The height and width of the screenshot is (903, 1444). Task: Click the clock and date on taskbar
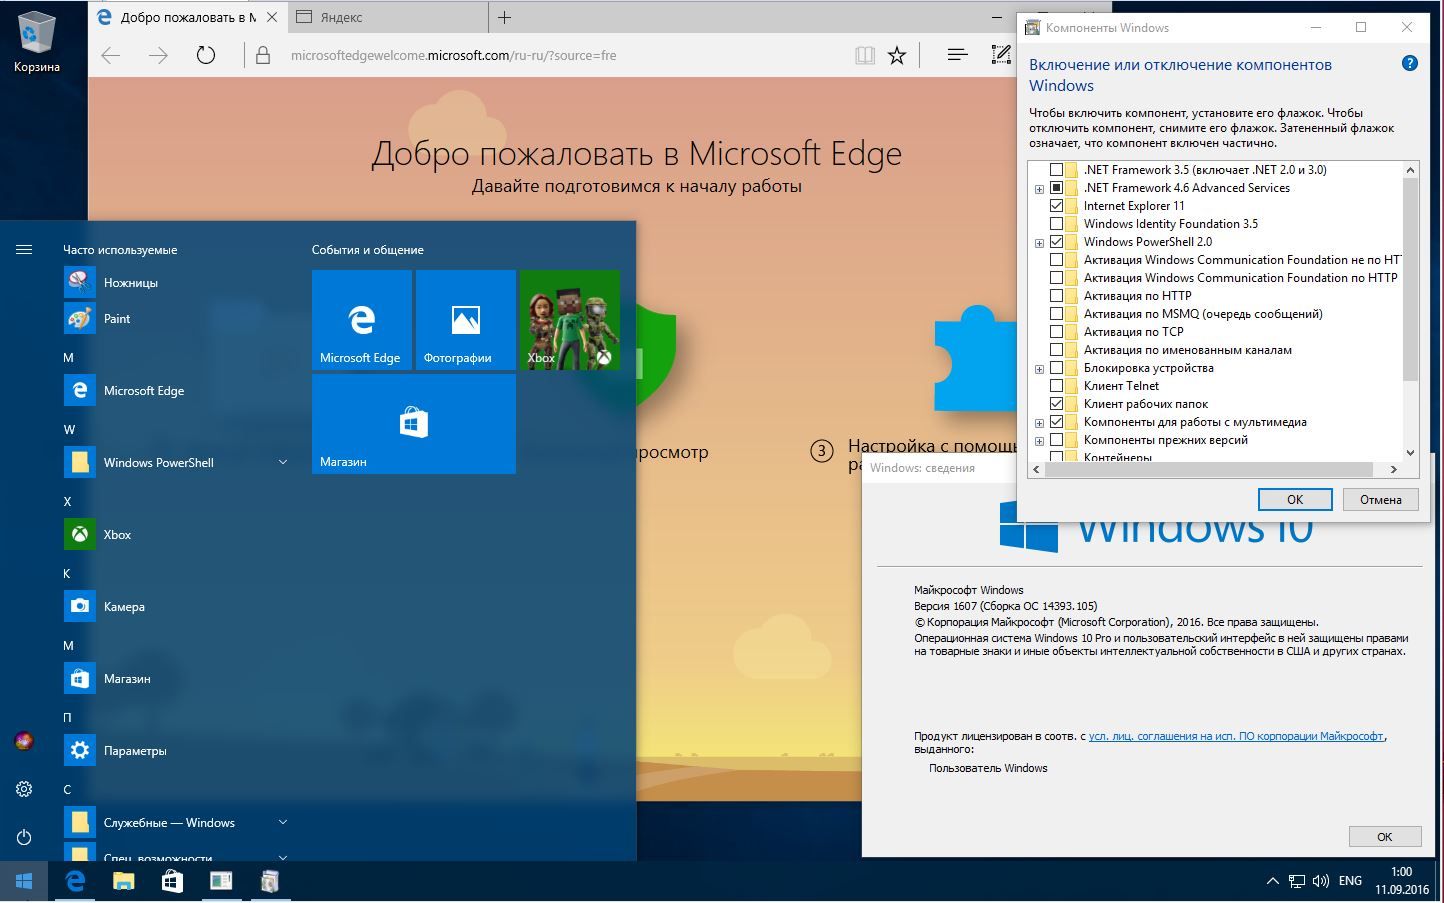1401,881
